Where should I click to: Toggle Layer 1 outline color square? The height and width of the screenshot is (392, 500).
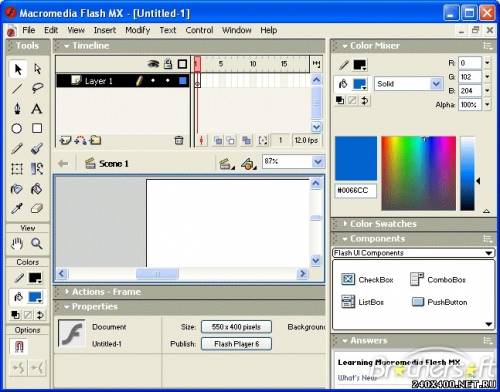click(x=183, y=81)
